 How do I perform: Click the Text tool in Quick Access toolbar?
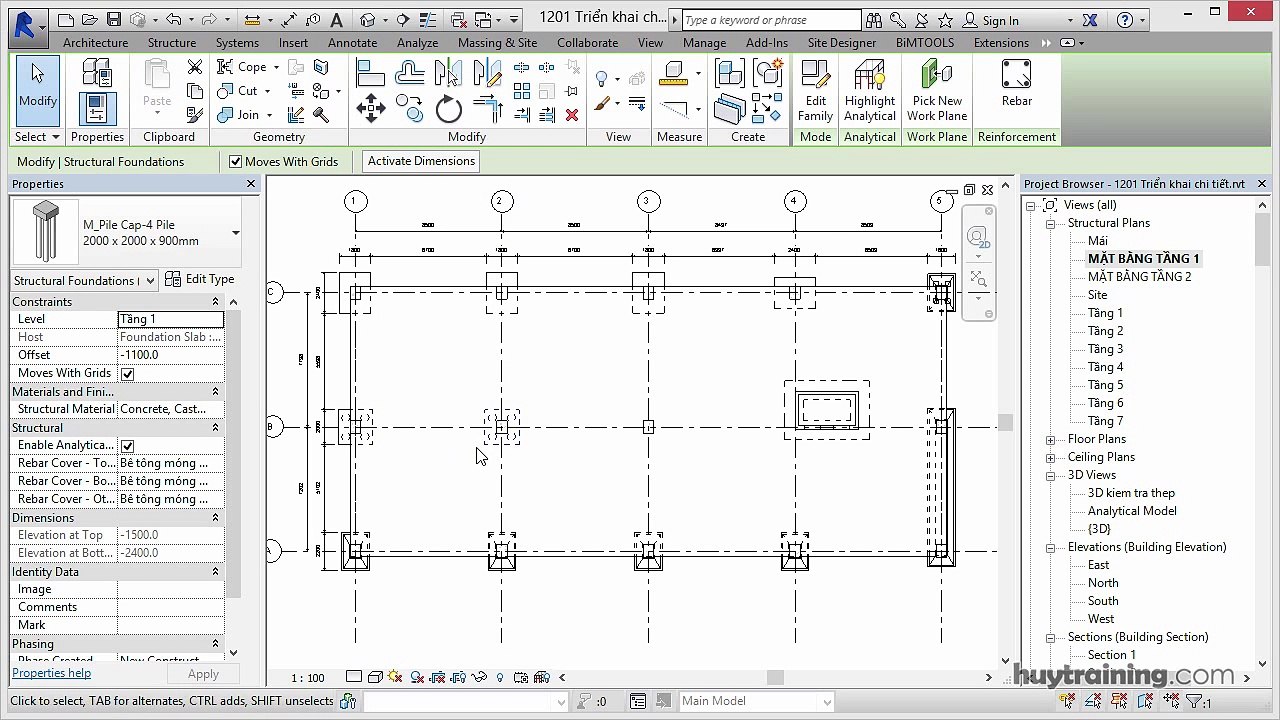336,20
